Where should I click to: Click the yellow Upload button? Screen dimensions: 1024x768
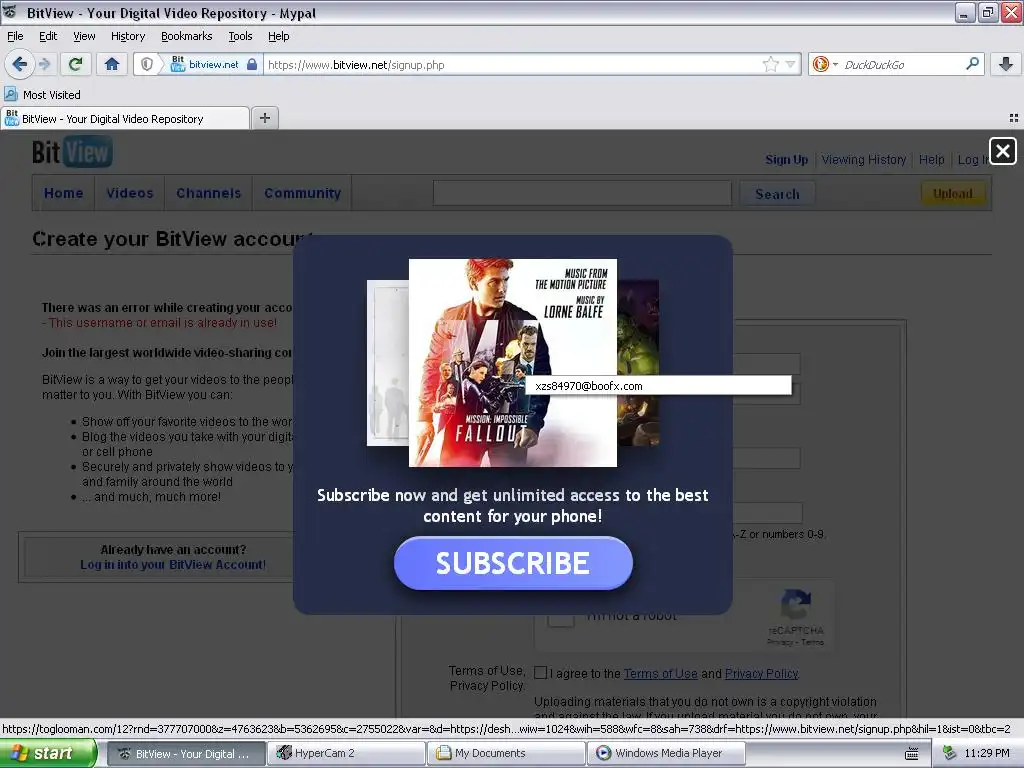coord(953,193)
